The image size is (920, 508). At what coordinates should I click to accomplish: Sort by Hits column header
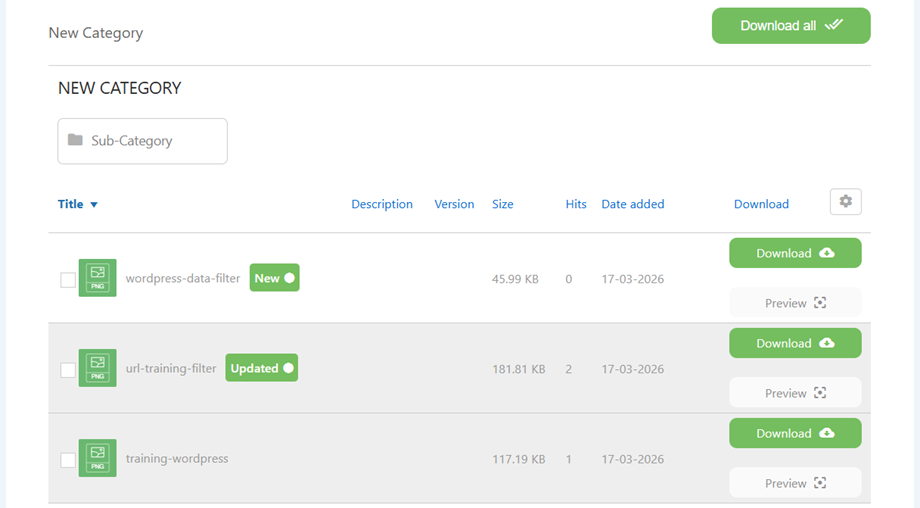pos(575,204)
